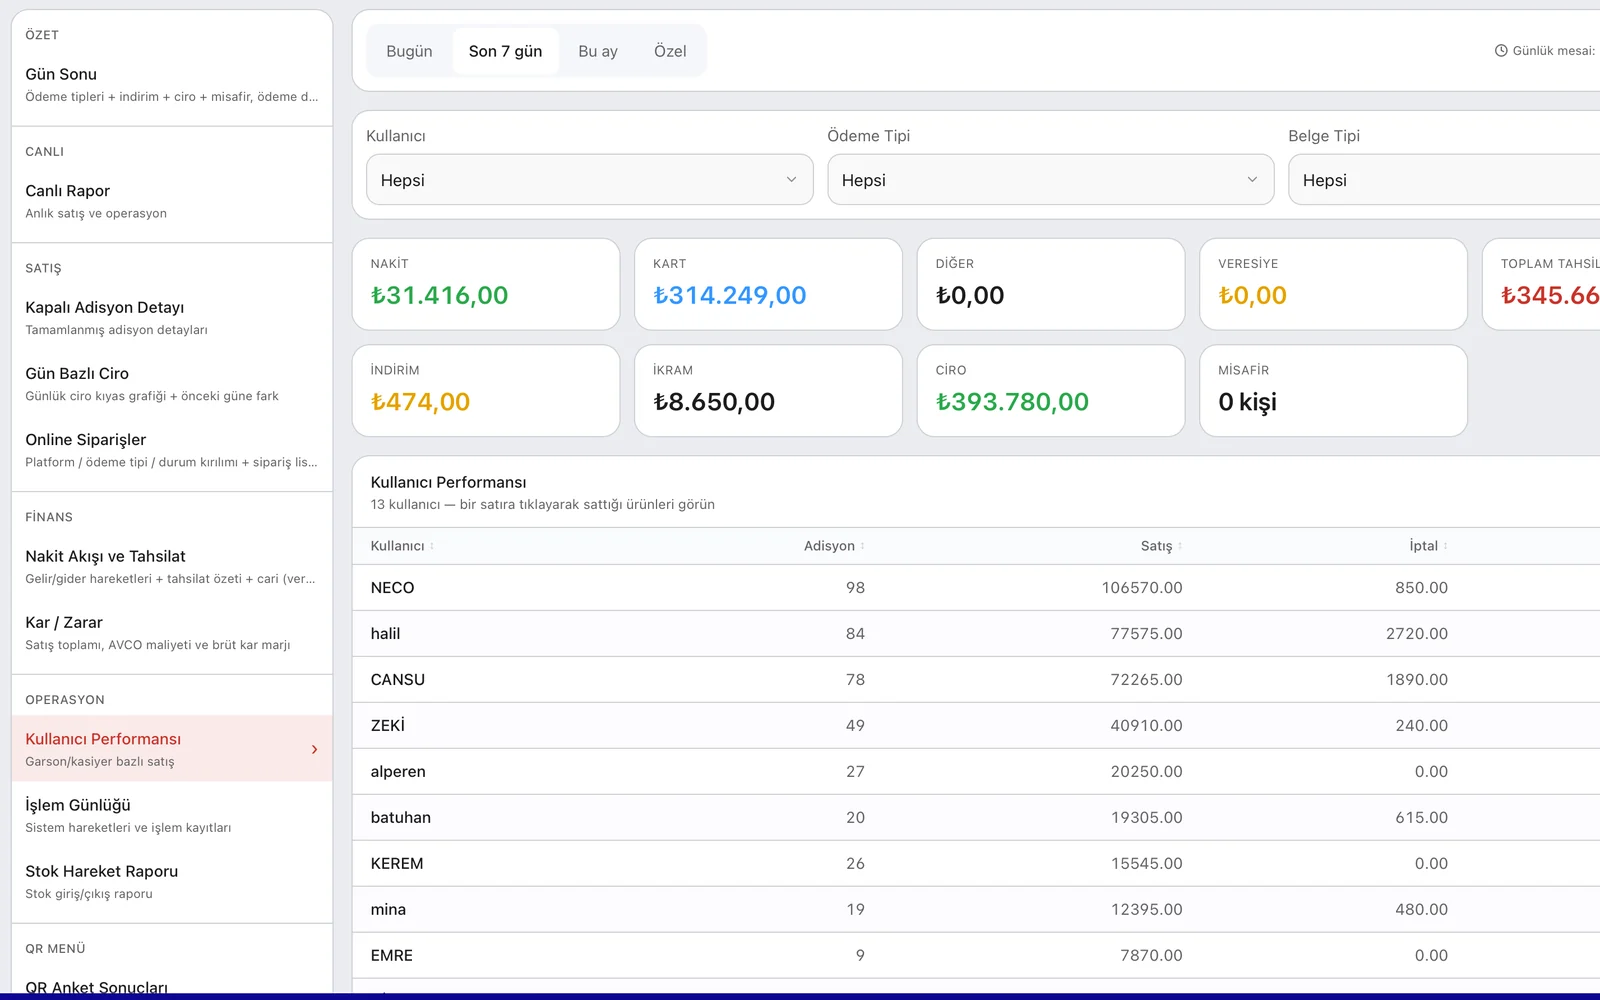
Task: Click the ZEKİ user row
Action: pos(976,726)
